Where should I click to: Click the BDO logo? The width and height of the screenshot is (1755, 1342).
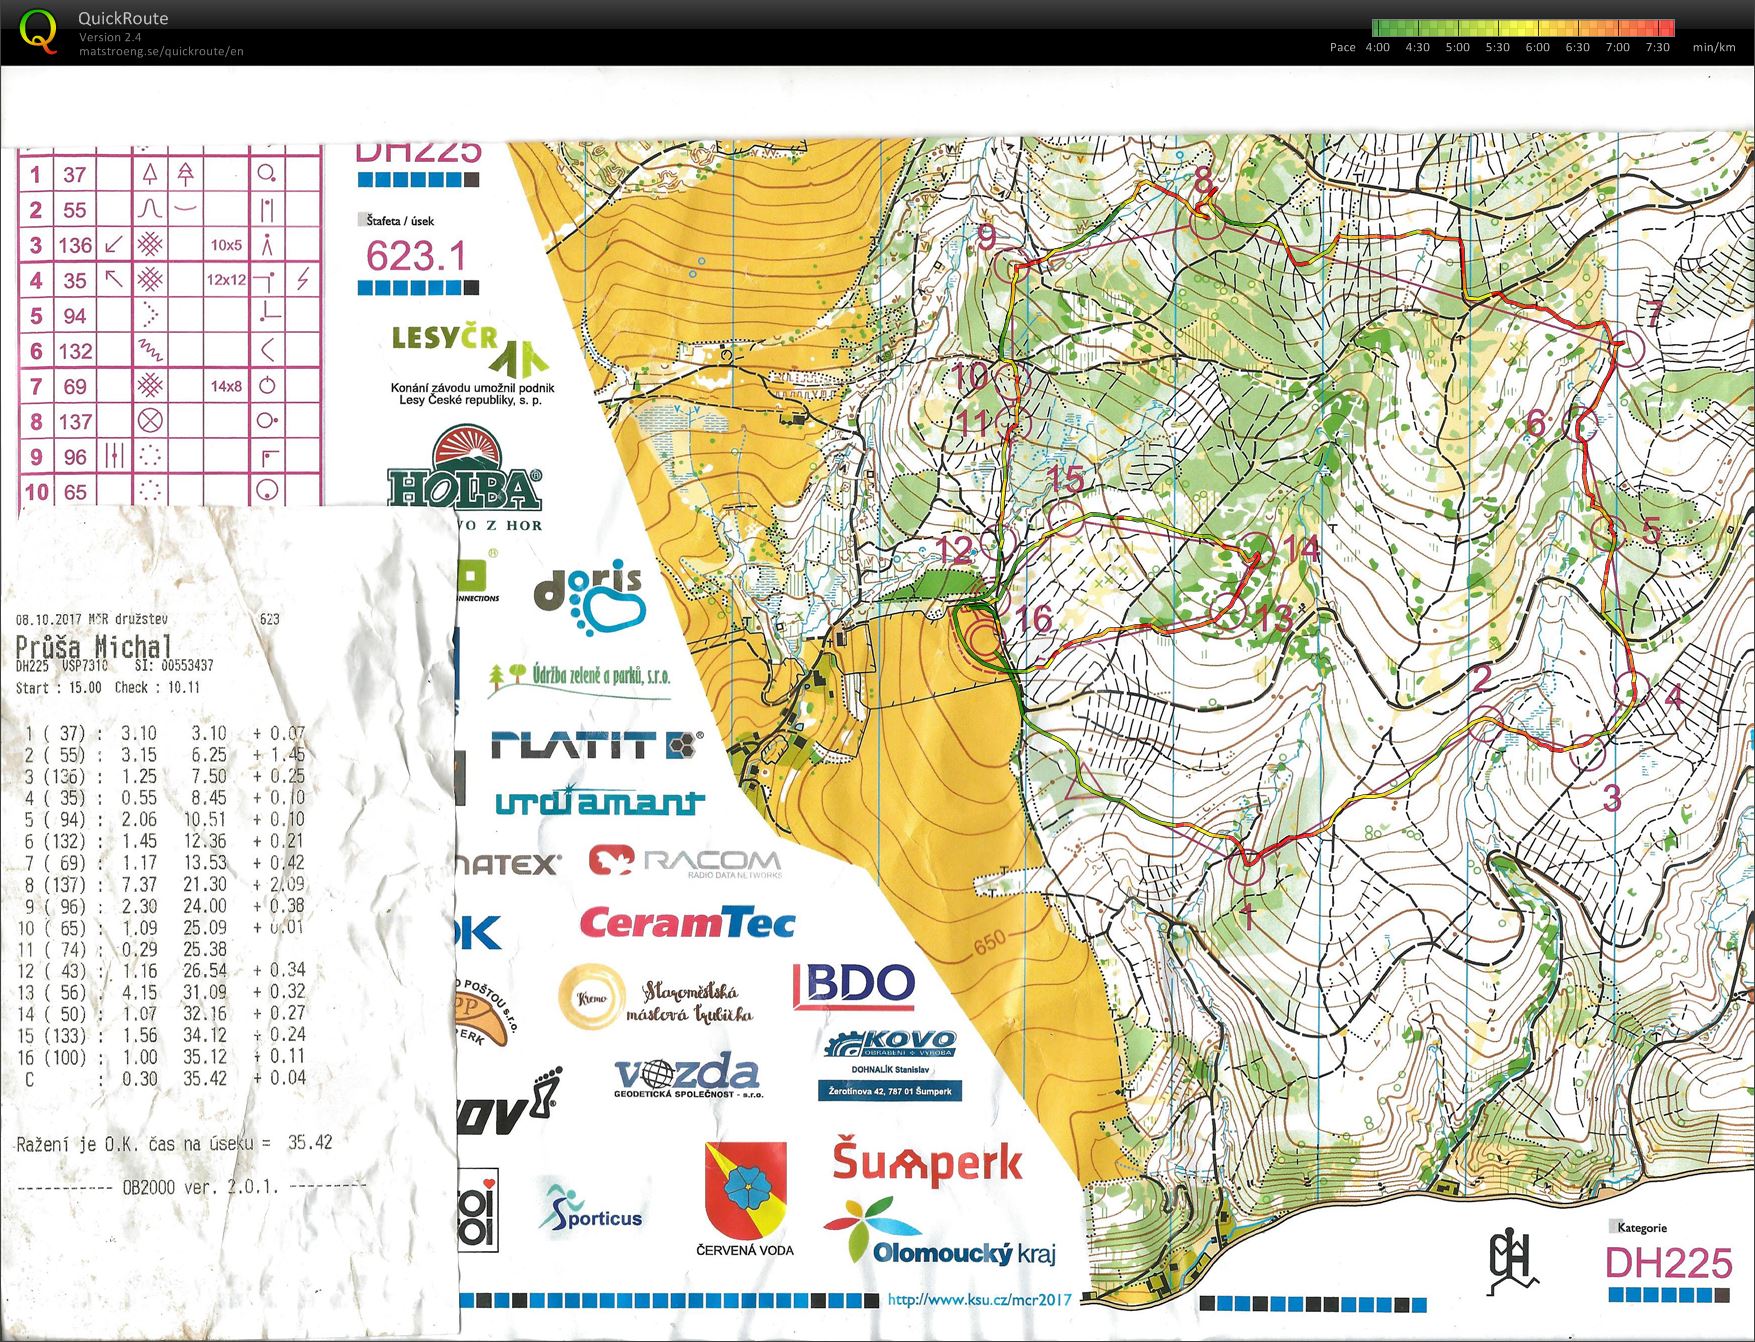tap(853, 986)
